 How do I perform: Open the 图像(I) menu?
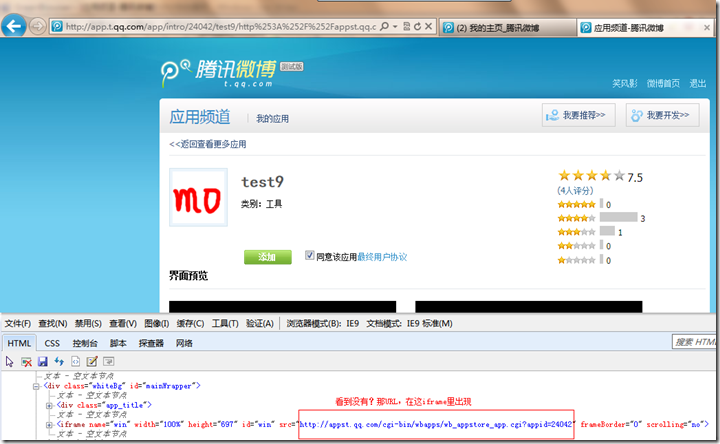pyautogui.click(x=157, y=324)
